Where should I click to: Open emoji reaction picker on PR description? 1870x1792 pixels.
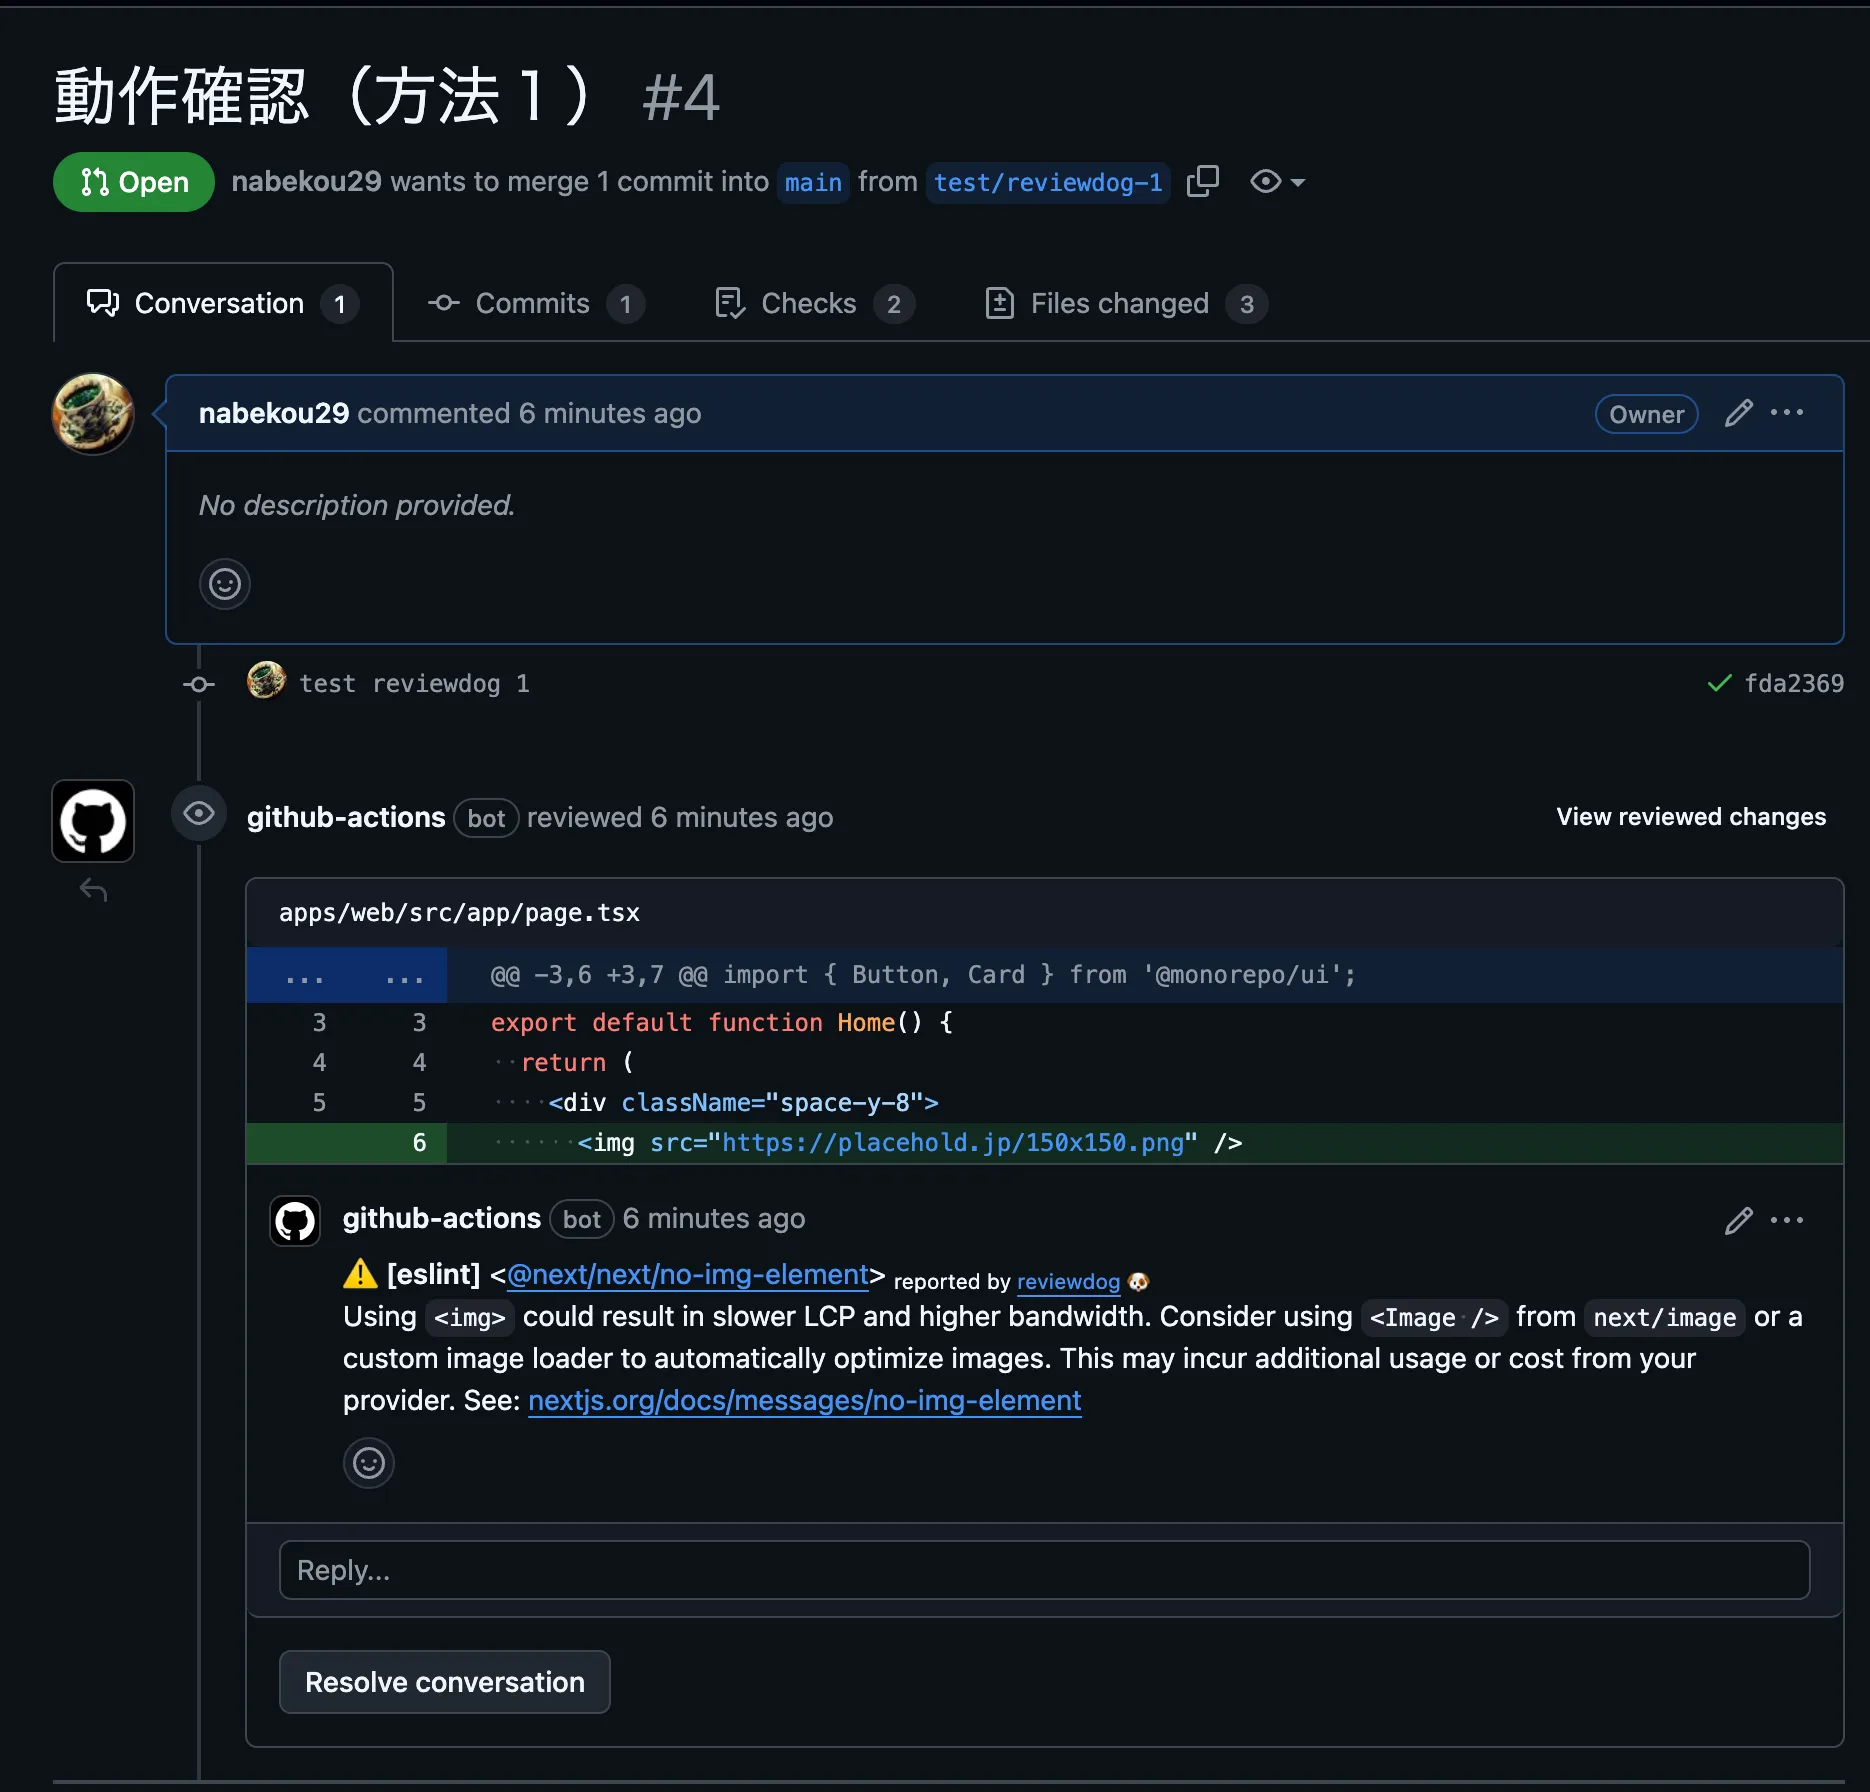[224, 584]
